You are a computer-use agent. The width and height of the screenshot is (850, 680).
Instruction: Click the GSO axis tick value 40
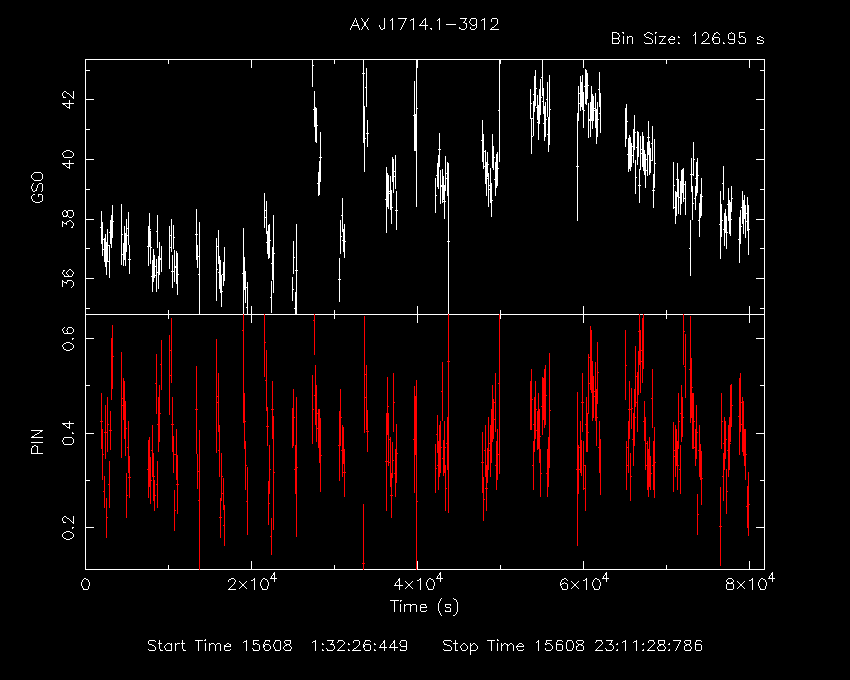coord(68,159)
